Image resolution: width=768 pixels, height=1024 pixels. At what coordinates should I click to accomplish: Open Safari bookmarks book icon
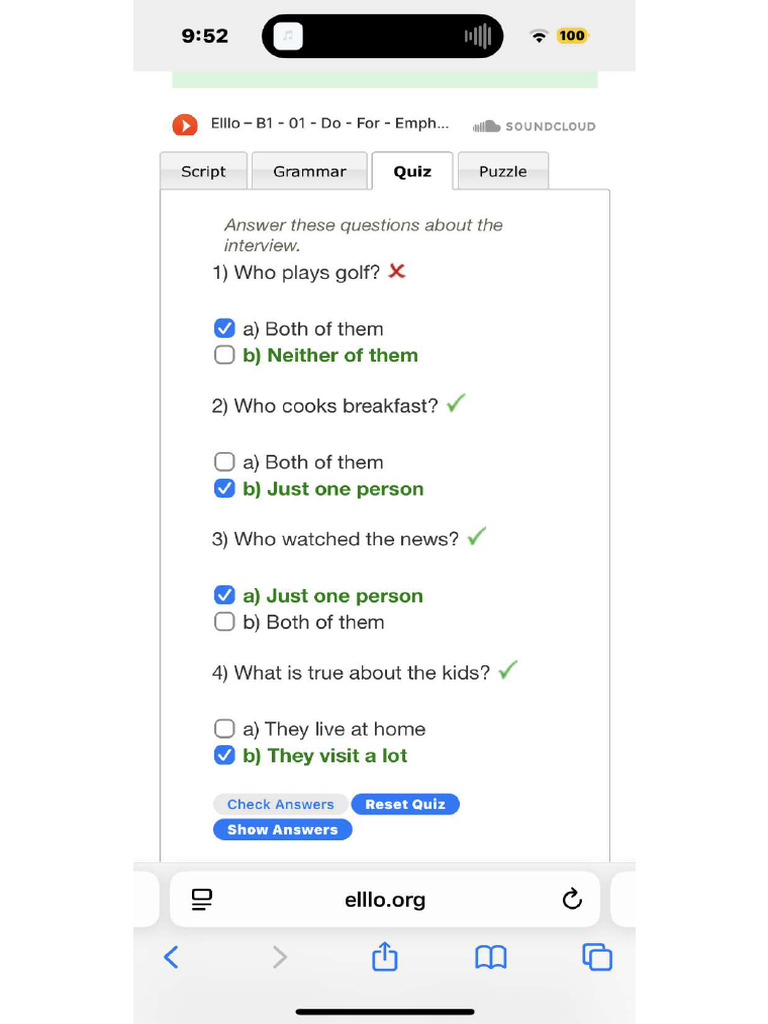(x=490, y=957)
